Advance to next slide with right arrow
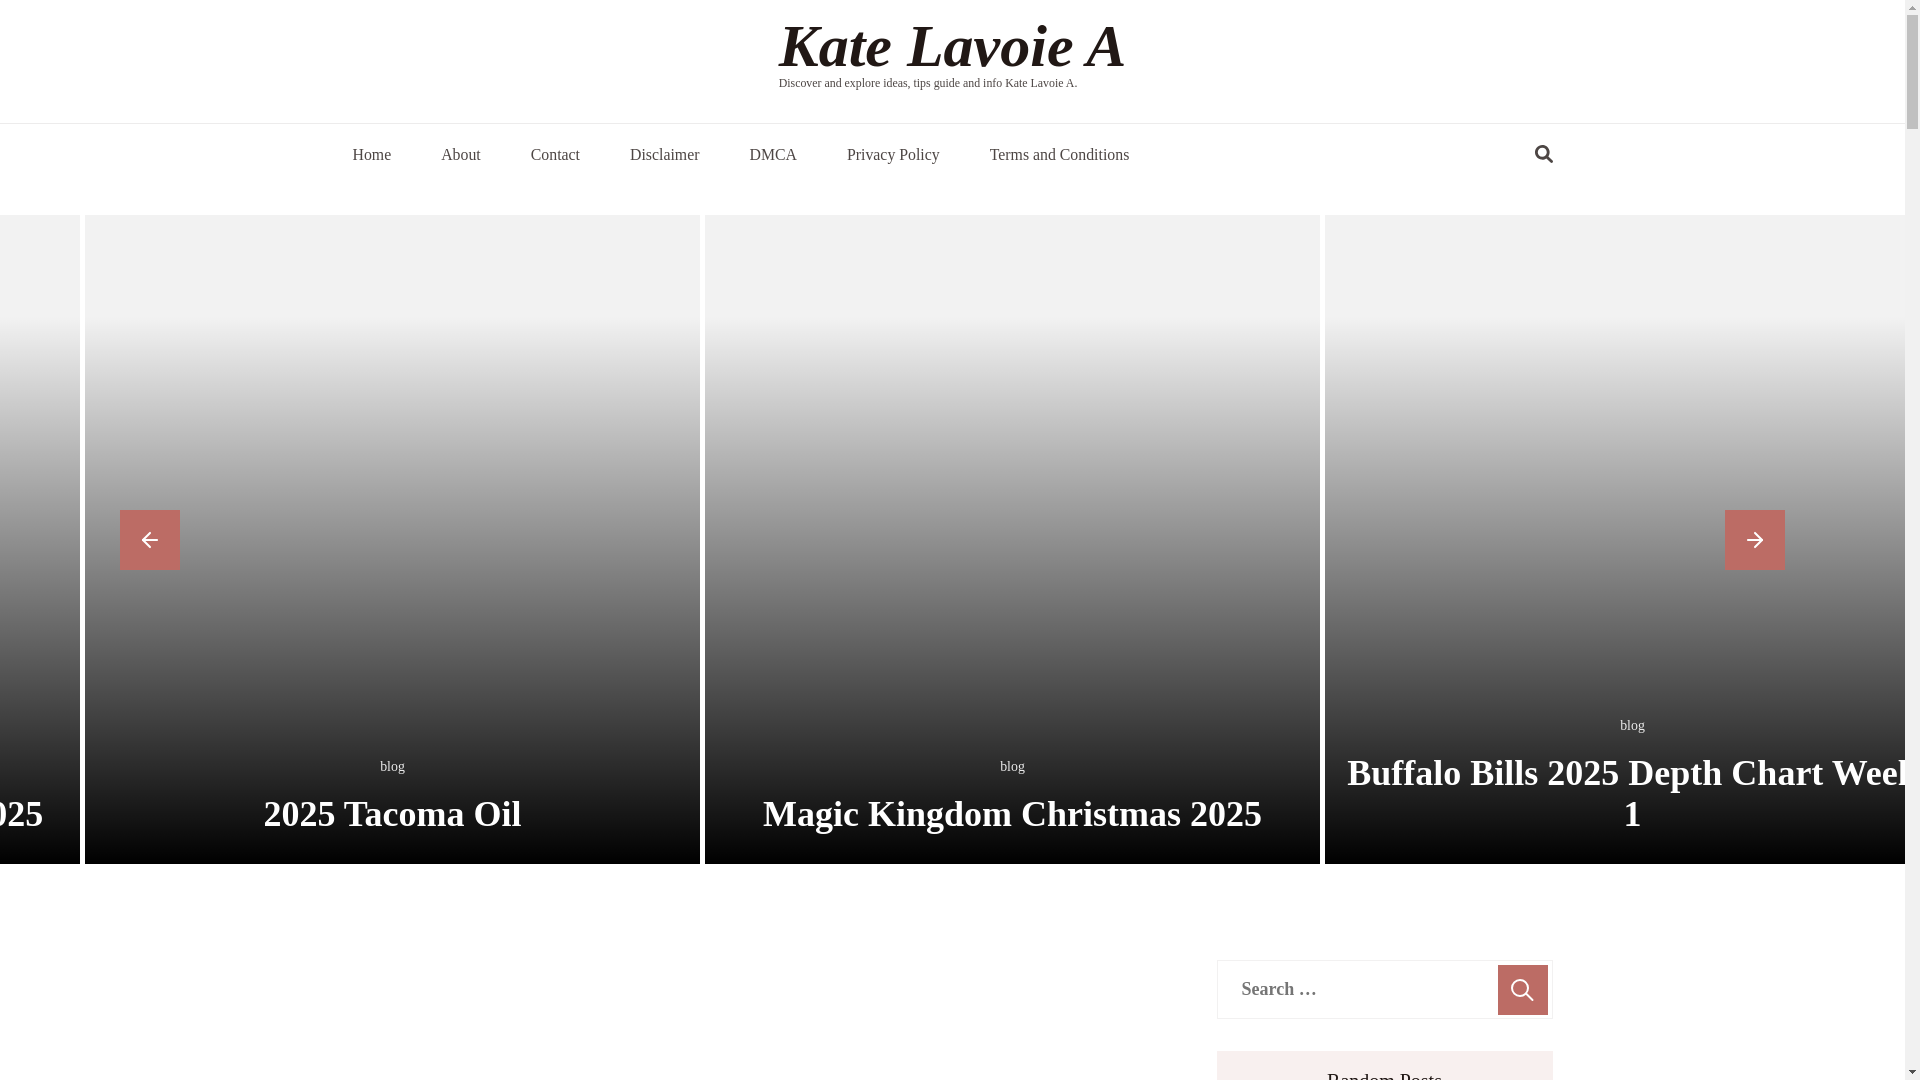The width and height of the screenshot is (1920, 1080). click(1754, 540)
